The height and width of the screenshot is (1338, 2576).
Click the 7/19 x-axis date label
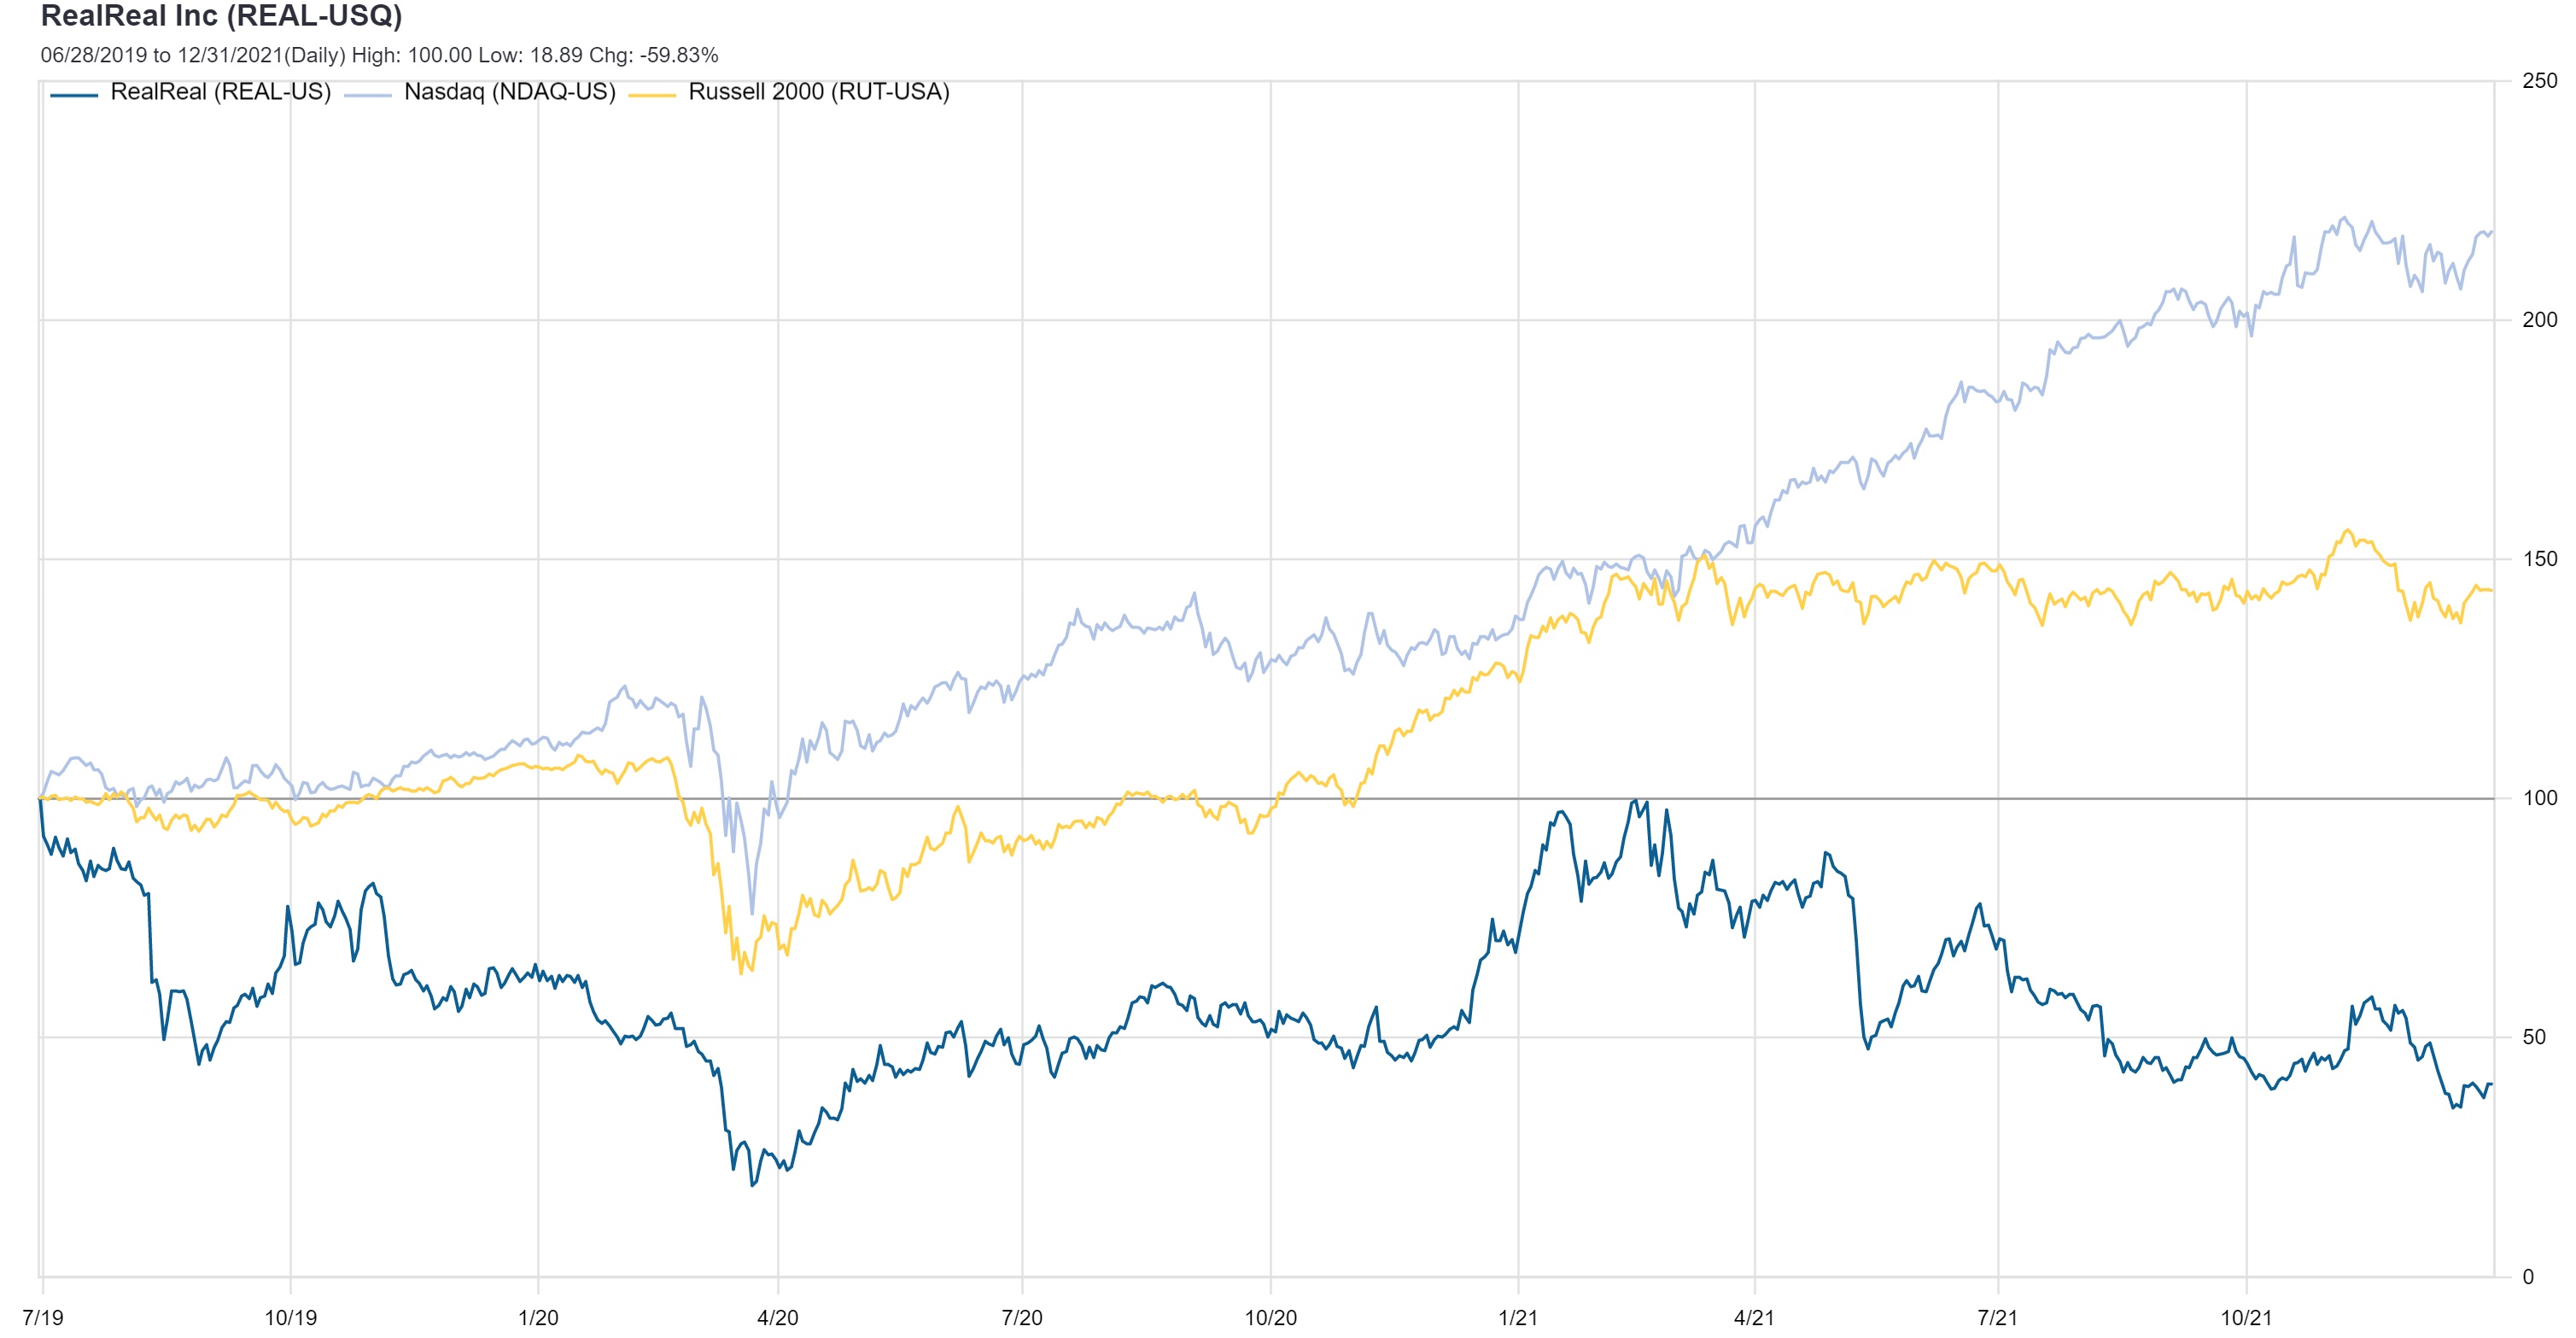[x=43, y=1317]
